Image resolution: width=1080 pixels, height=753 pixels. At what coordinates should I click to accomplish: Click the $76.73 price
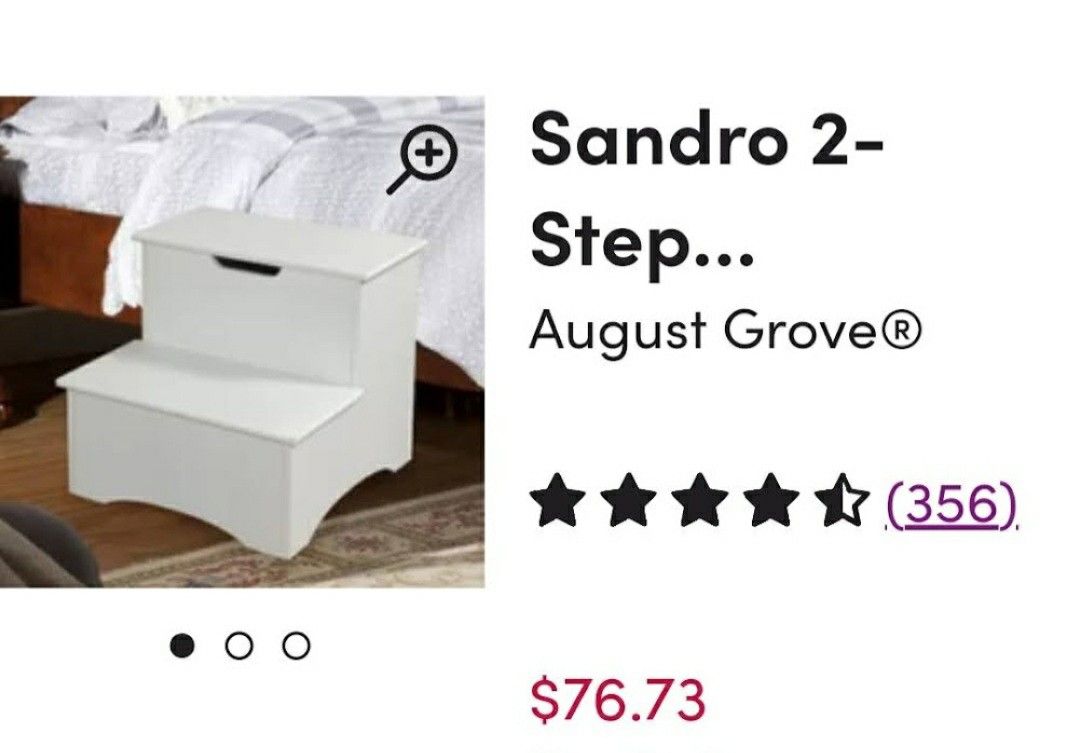618,700
